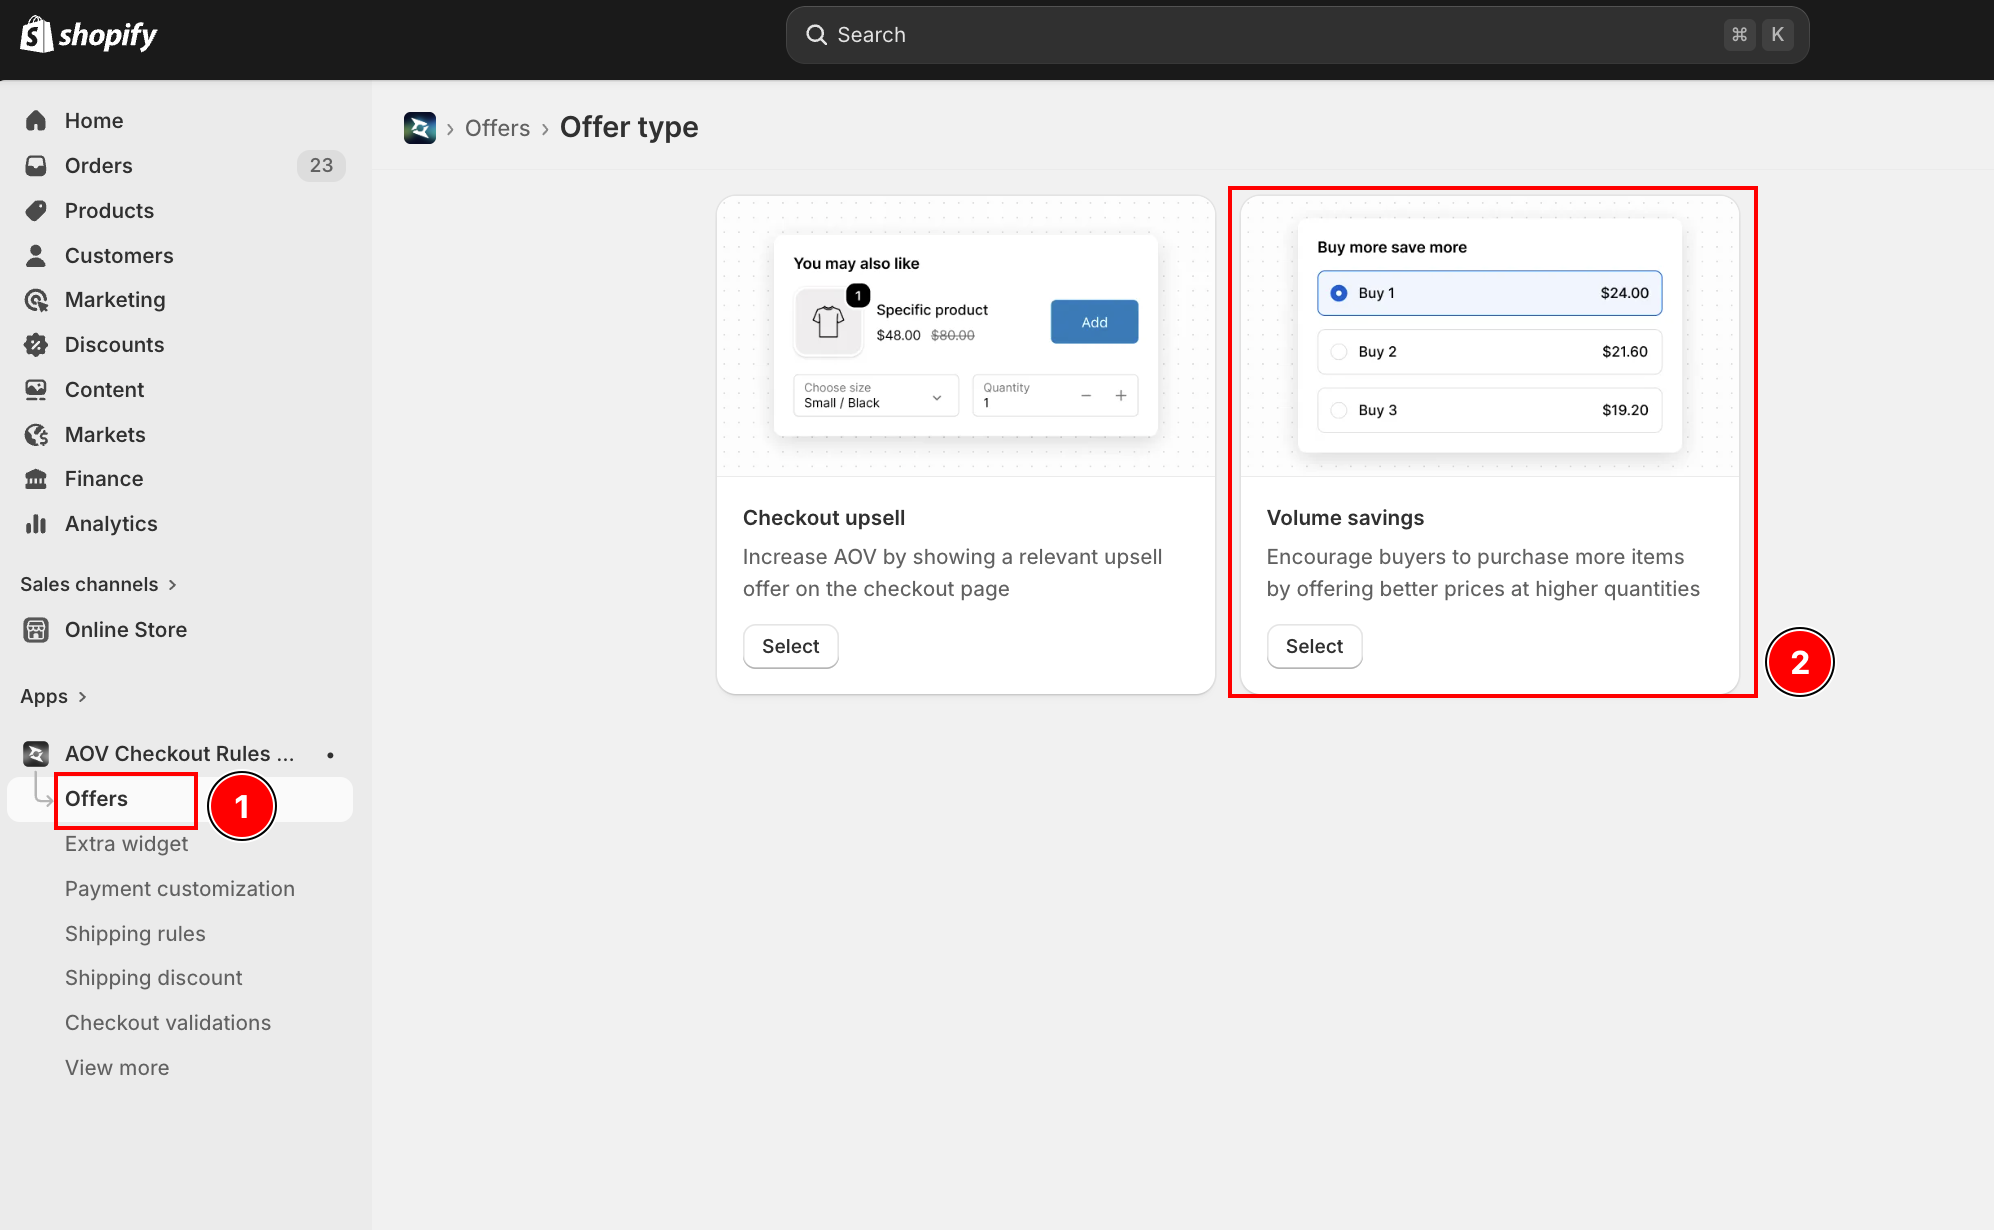Click the Checkout upsell card title
This screenshot has height=1230, width=1994.
point(823,518)
